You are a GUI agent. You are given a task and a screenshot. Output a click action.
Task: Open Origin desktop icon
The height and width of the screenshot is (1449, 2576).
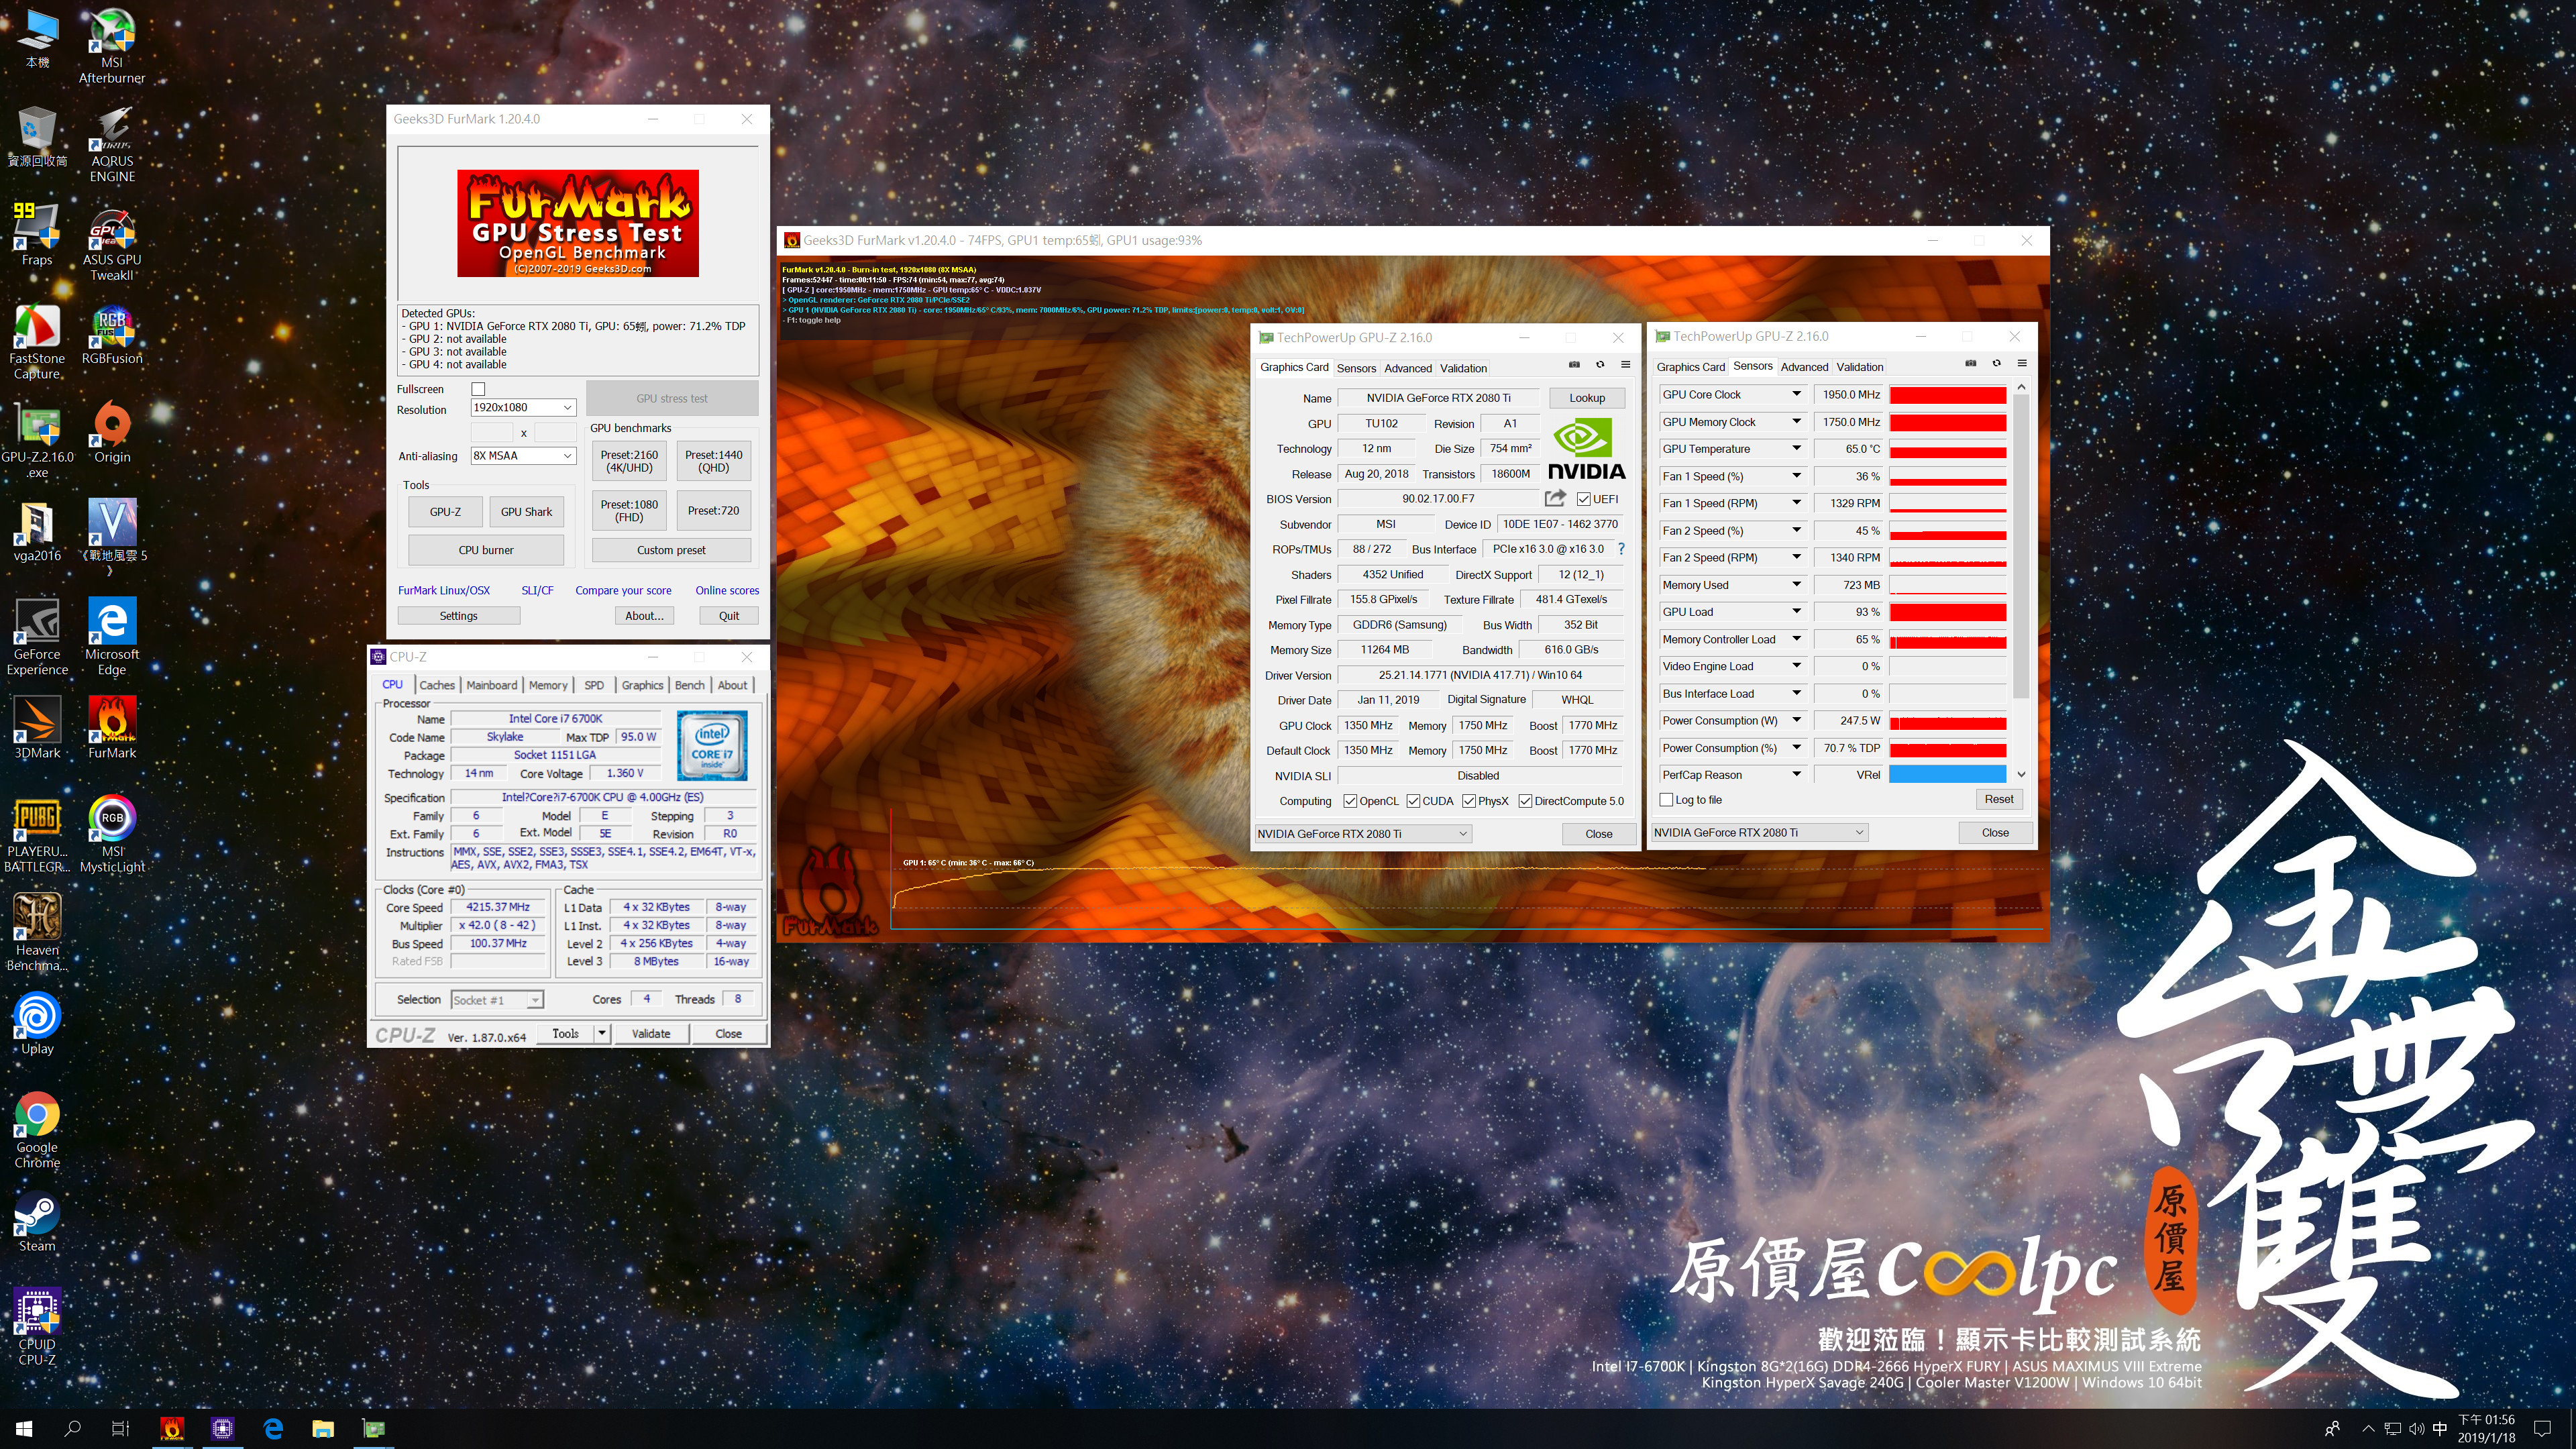click(x=112, y=433)
